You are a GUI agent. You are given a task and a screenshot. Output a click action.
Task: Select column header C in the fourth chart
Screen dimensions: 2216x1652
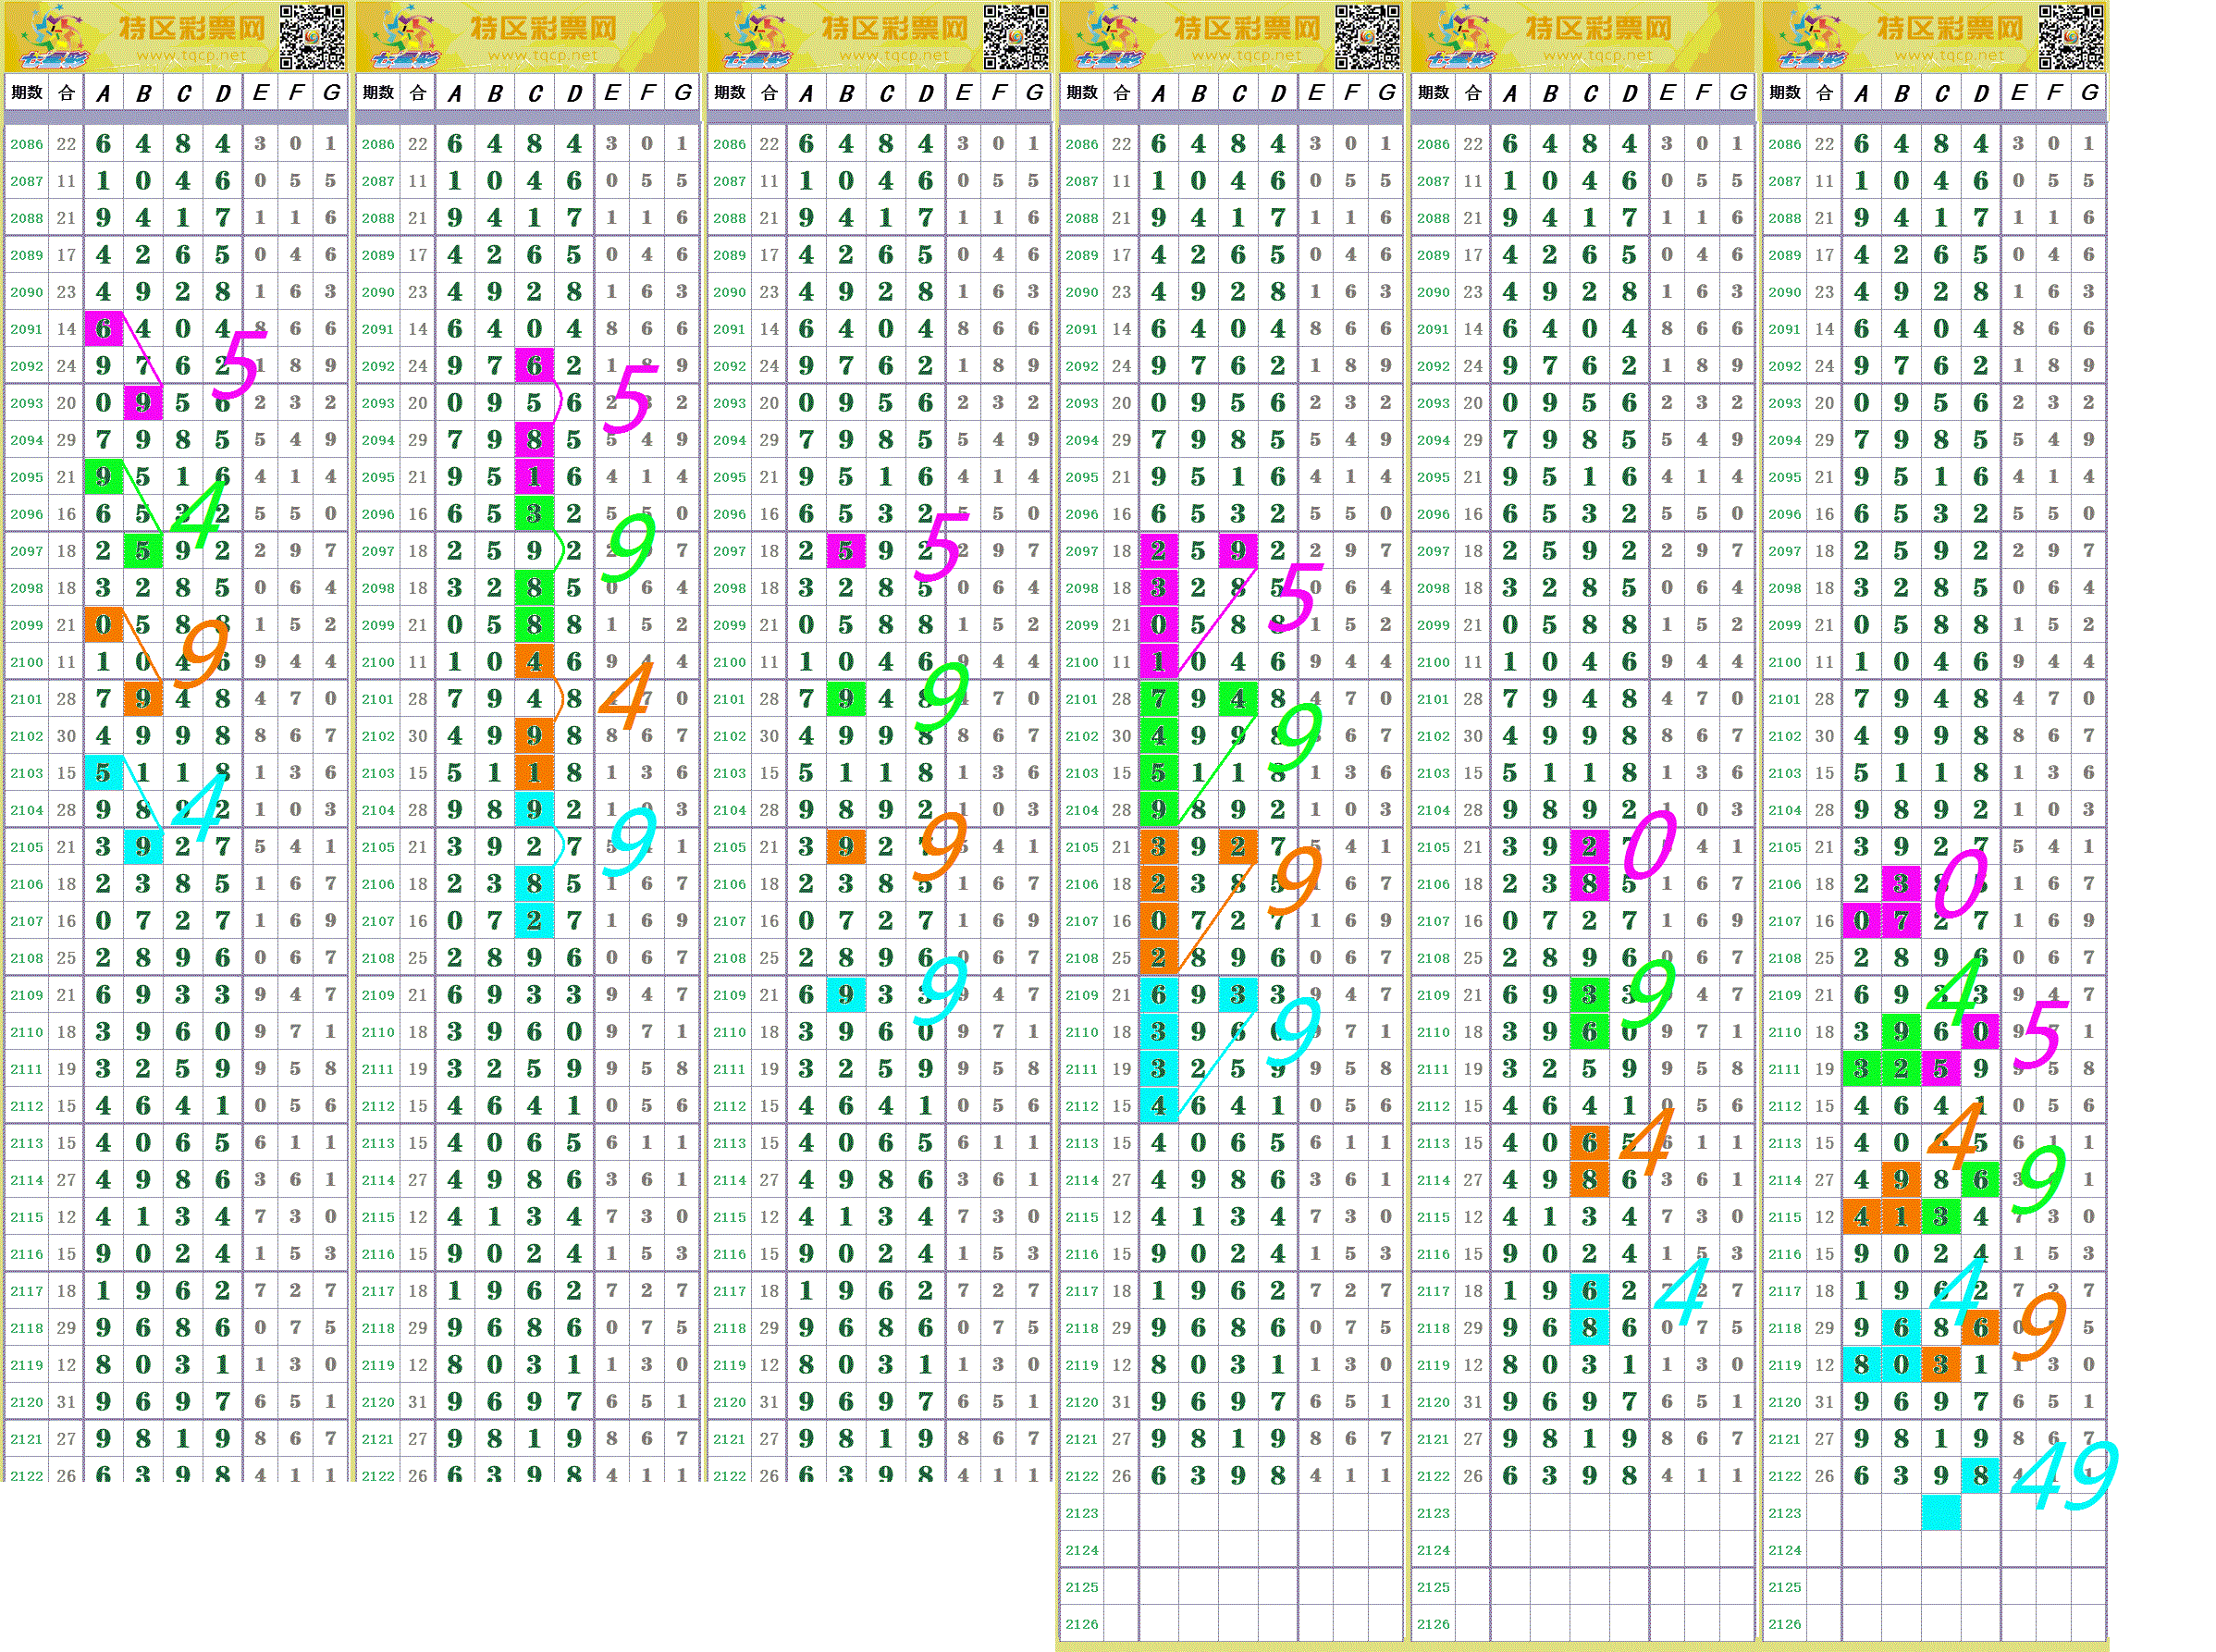[1239, 94]
